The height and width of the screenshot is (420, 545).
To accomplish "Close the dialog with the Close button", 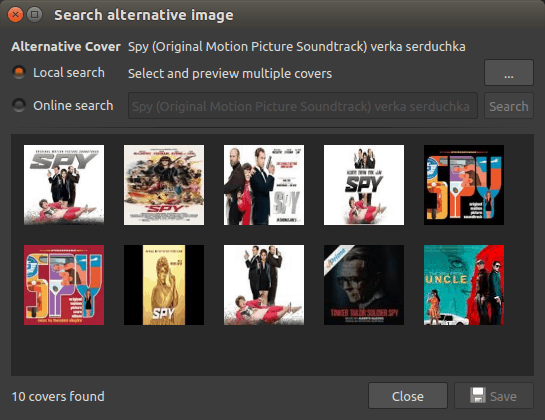I will pyautogui.click(x=408, y=396).
